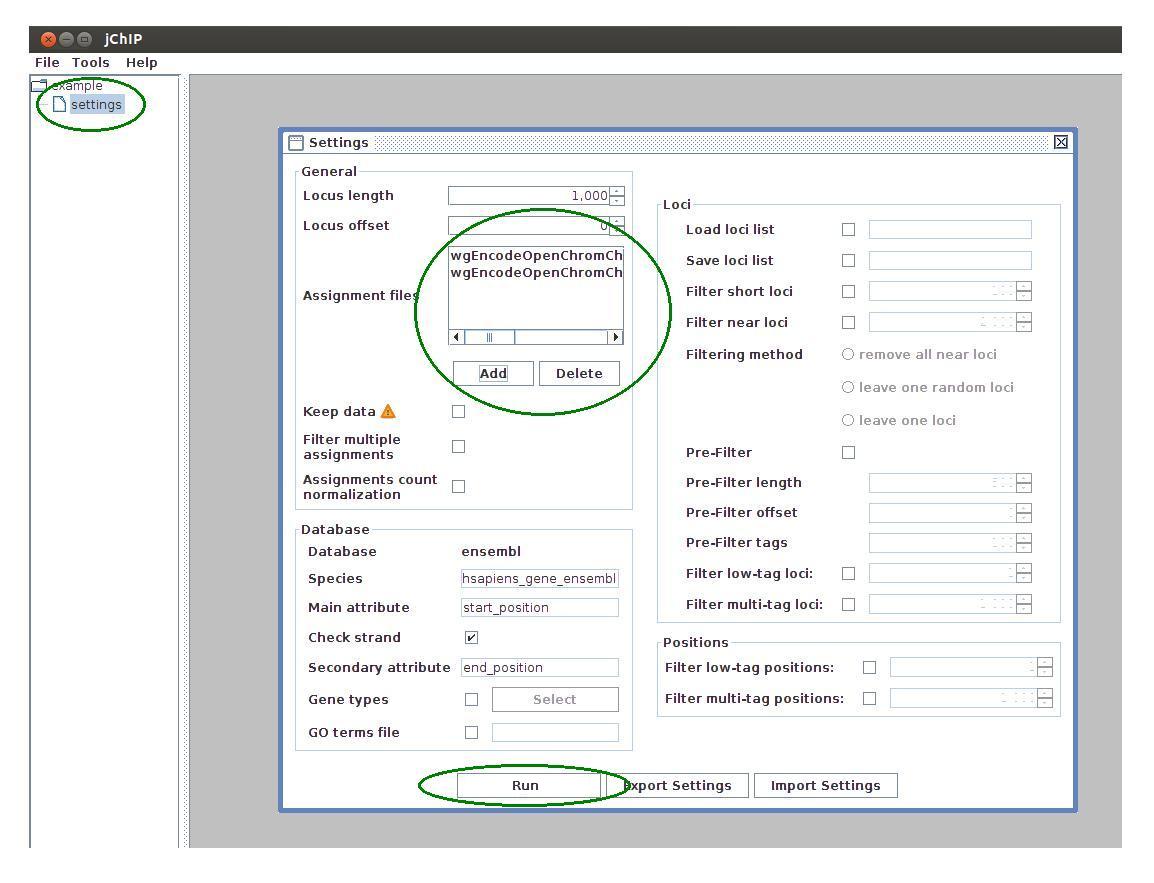Click the settings document icon in tree
The image size is (1154, 883).
(x=59, y=104)
